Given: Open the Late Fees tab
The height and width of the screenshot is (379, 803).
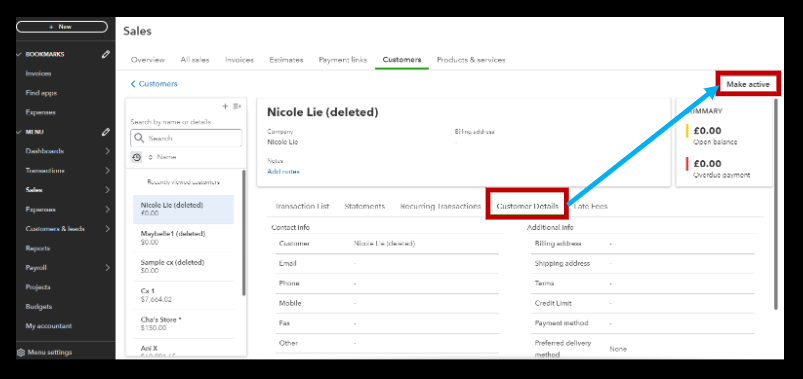Looking at the screenshot, I should [x=590, y=206].
